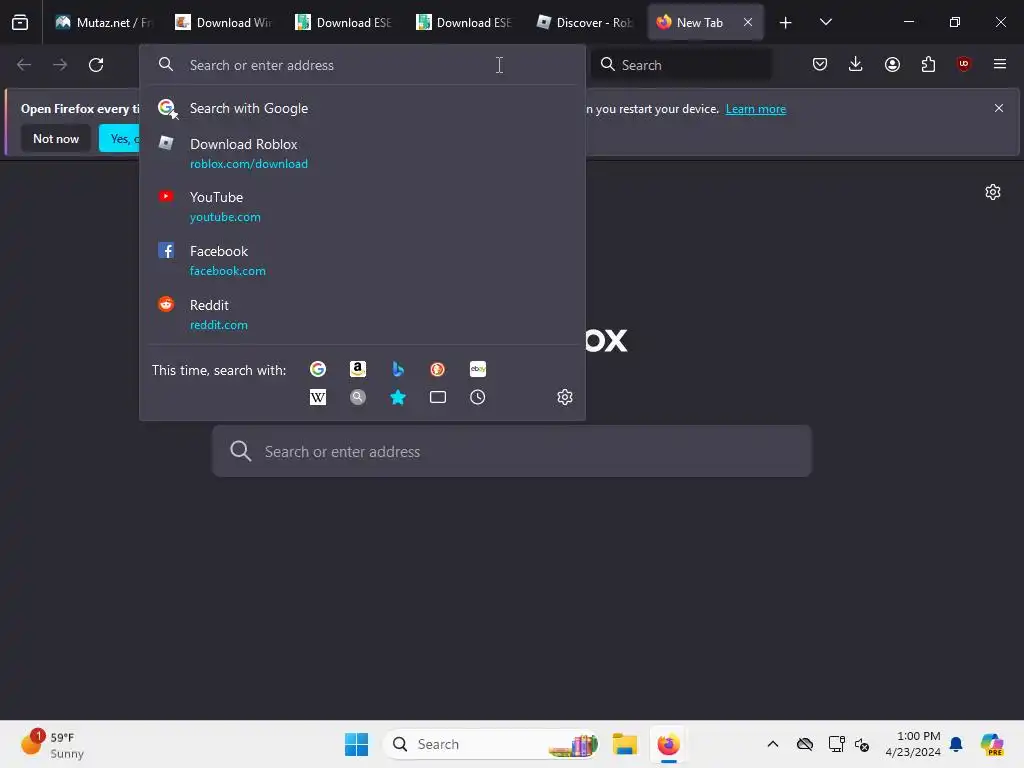Switch to the Mutaz.net tab
Screen dimensions: 1024x768
pyautogui.click(x=103, y=23)
